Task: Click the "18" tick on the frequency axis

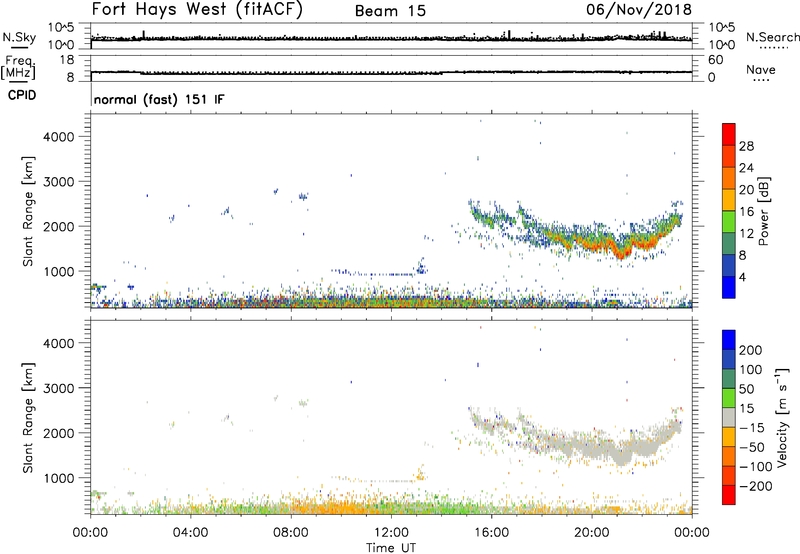Action: [67, 60]
